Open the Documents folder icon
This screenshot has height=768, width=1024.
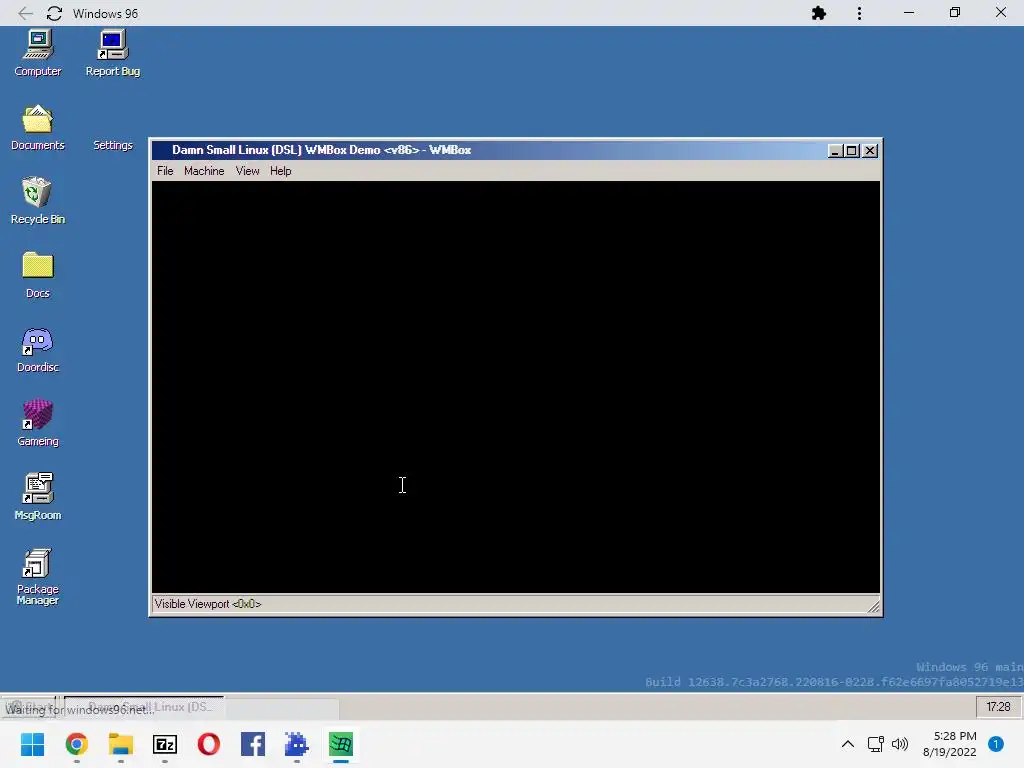[x=38, y=128]
